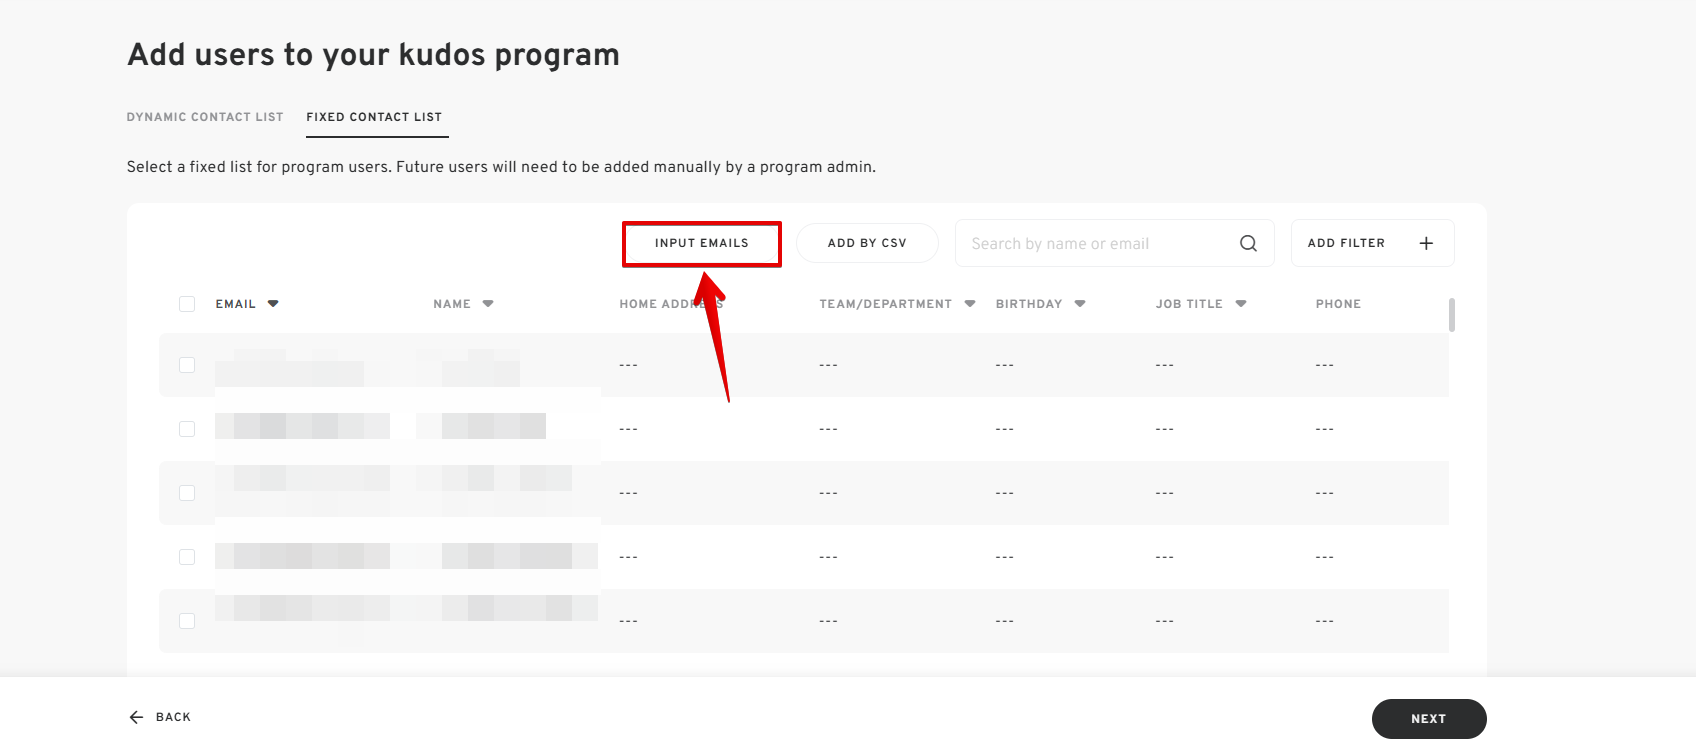Click the Add by CSV button
Screen dimensions: 1696x751
[x=867, y=243]
